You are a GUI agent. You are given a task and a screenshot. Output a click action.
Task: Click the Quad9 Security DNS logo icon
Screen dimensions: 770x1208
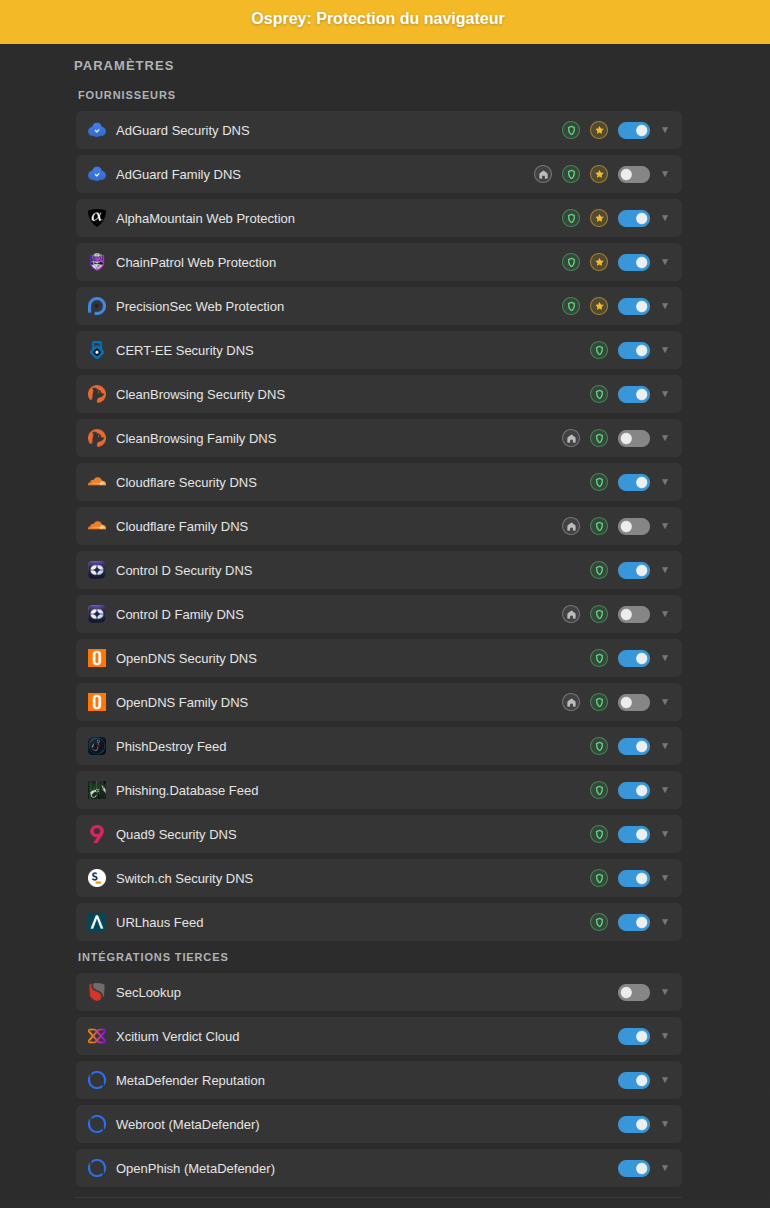[x=97, y=834]
